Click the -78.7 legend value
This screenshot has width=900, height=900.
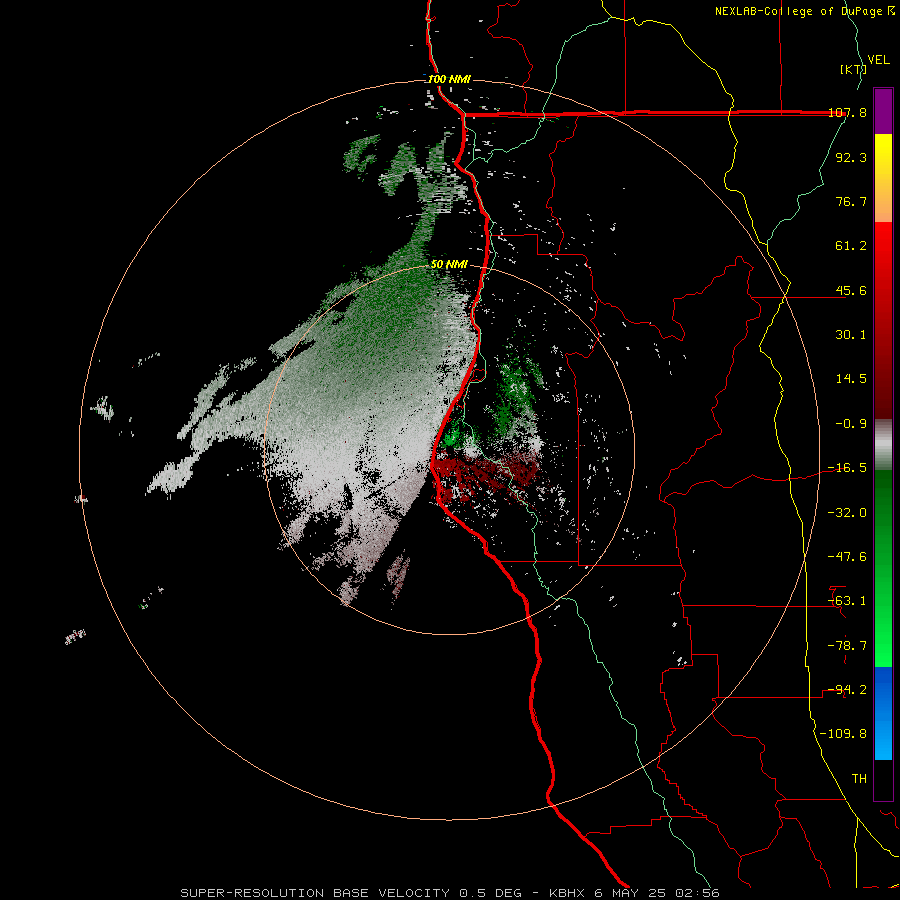point(847,646)
